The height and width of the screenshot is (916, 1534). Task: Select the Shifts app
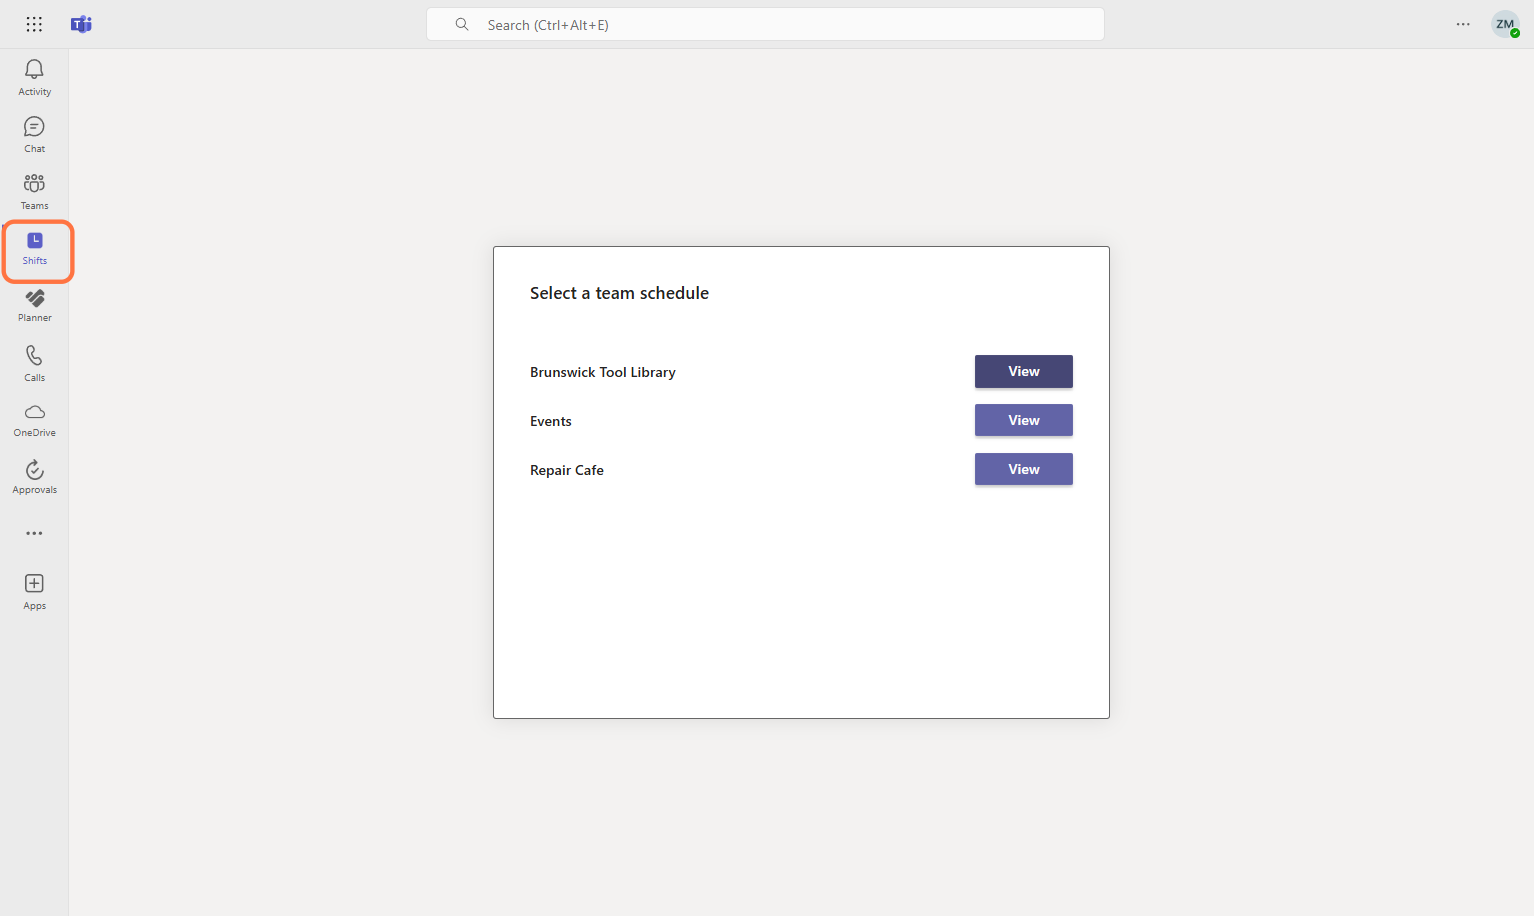coord(35,249)
